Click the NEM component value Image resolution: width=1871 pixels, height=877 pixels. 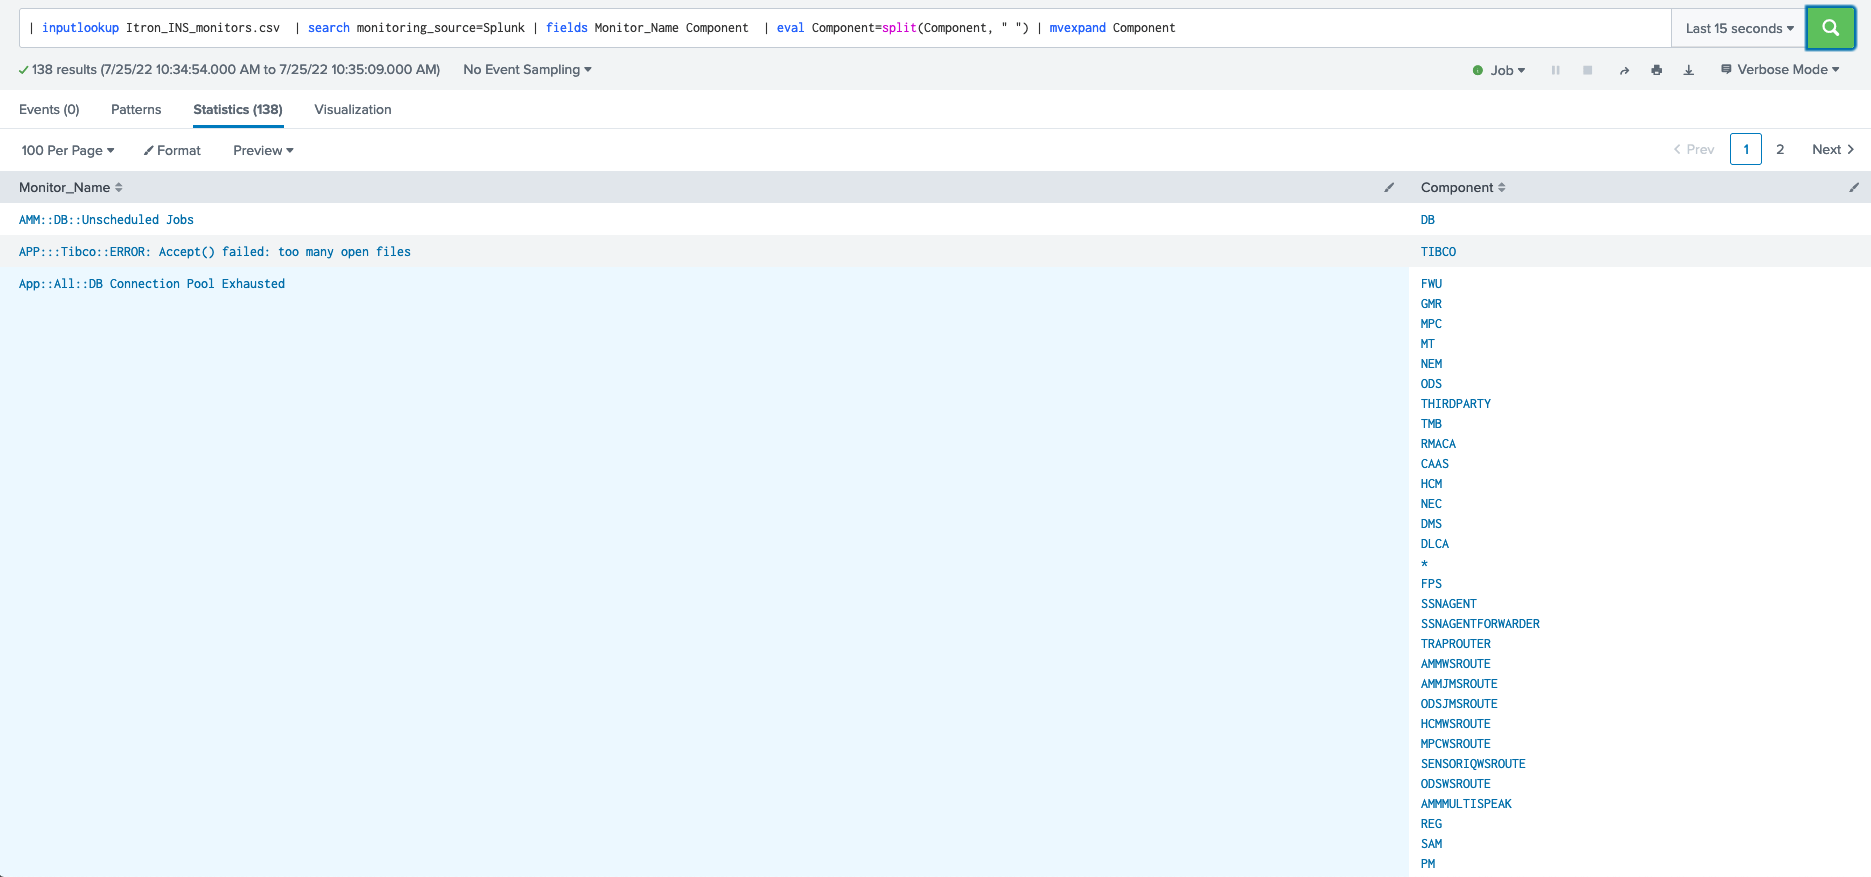pos(1431,363)
